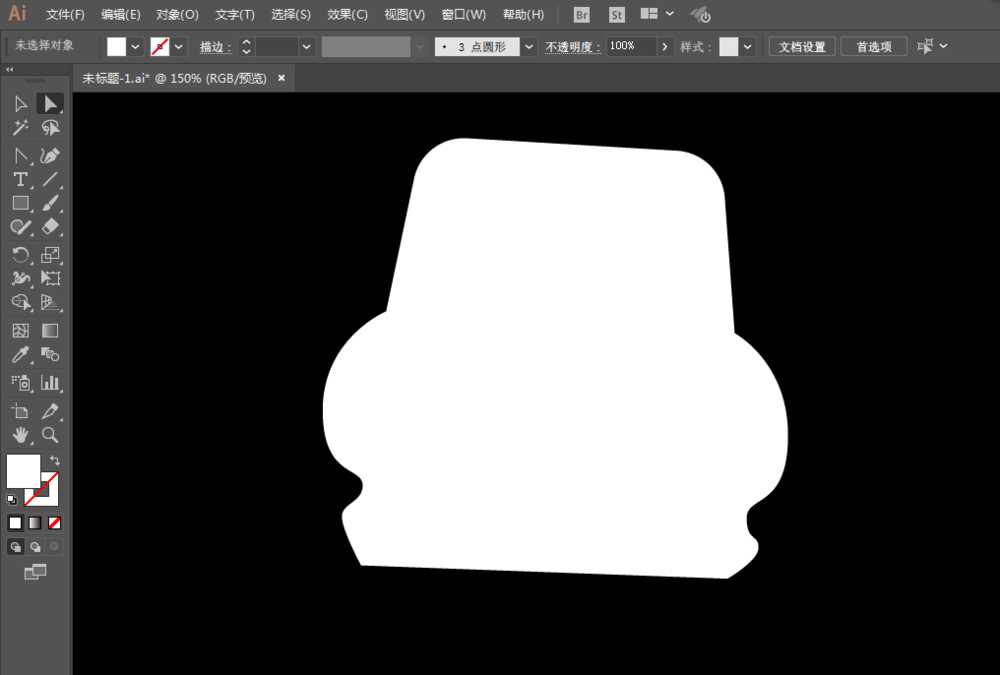Switch paint mode to Gradient
The height and width of the screenshot is (675, 1000).
[x=35, y=523]
